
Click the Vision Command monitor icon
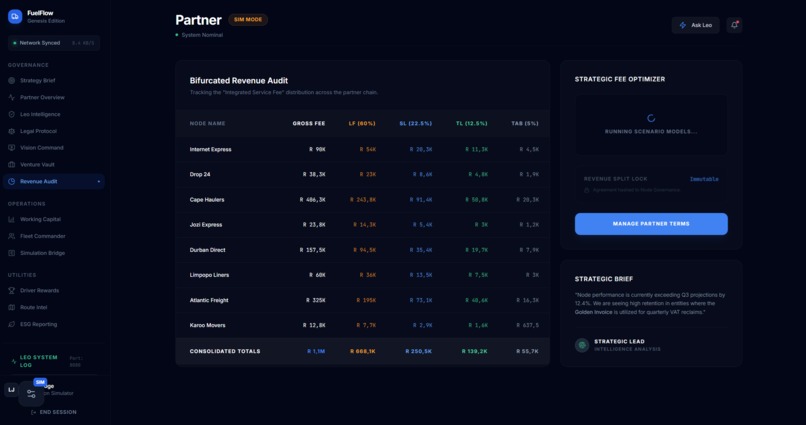point(11,147)
